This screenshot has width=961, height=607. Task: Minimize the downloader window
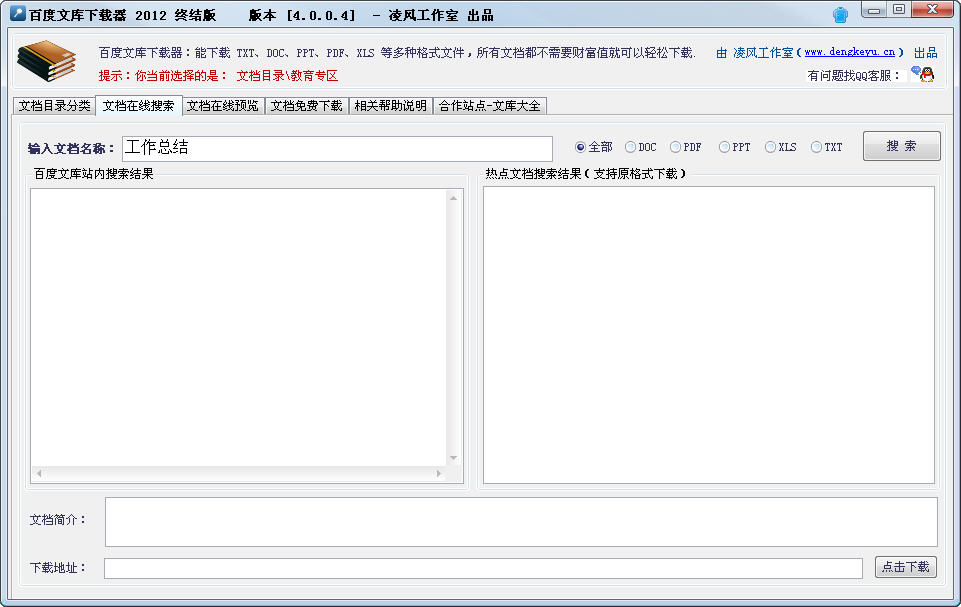click(x=874, y=10)
